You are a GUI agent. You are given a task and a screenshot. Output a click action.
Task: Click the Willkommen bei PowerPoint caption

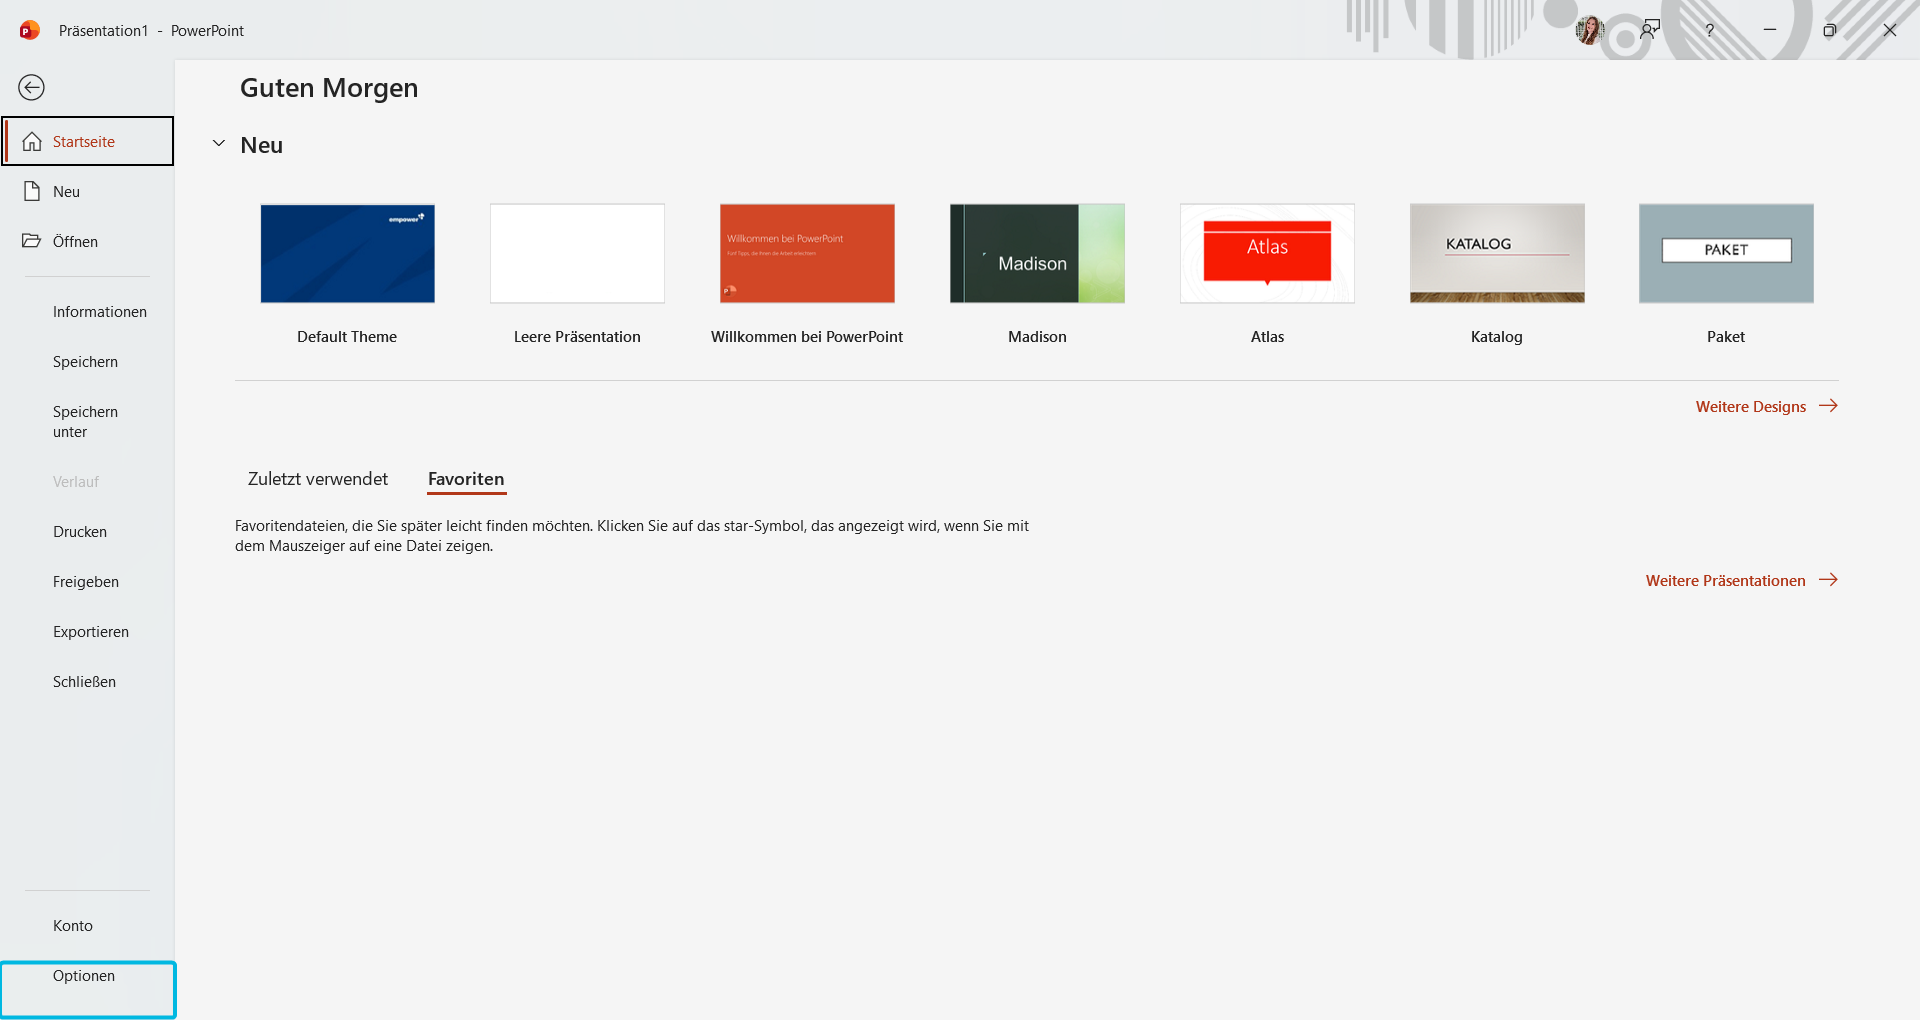(x=807, y=337)
